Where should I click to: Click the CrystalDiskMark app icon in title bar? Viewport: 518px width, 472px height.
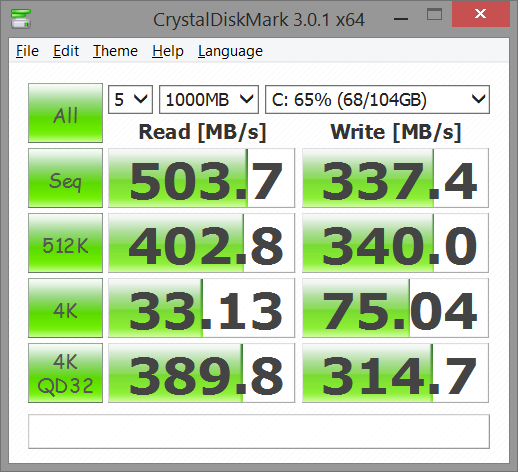[21, 19]
